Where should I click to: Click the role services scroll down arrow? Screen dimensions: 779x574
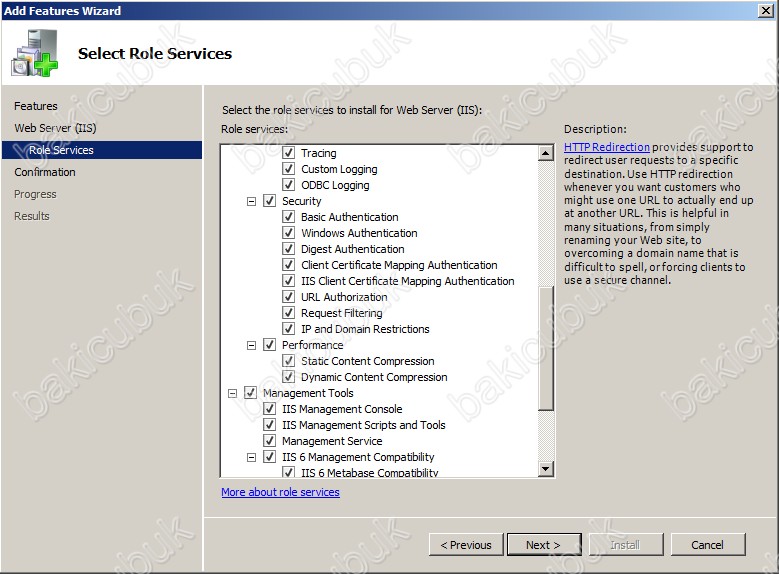click(545, 469)
